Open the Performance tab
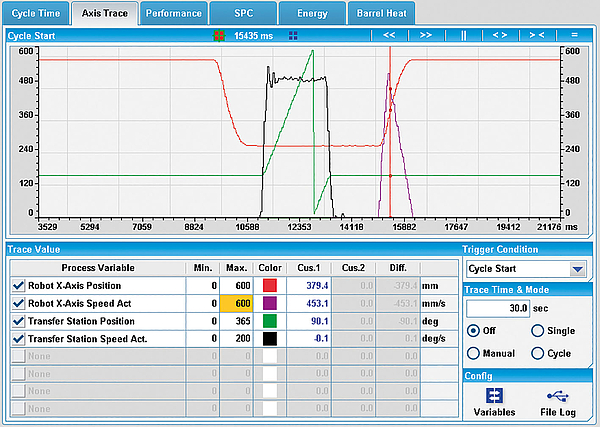The width and height of the screenshot is (600, 427). pyautogui.click(x=173, y=13)
